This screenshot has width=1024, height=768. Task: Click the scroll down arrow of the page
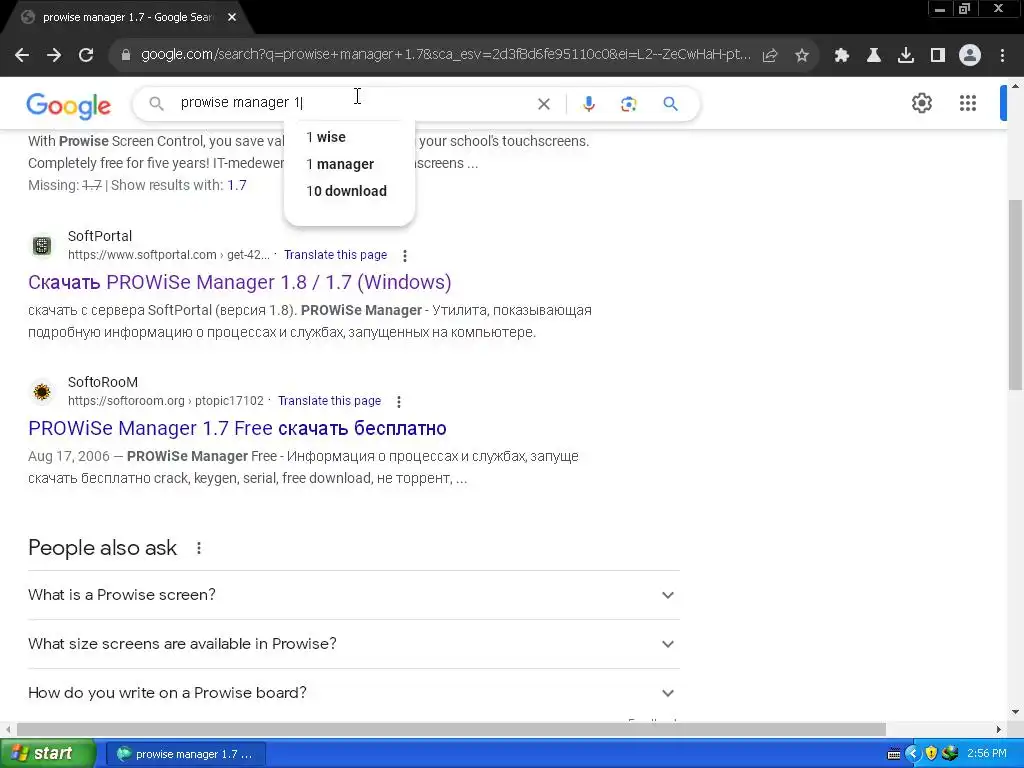(x=1015, y=712)
